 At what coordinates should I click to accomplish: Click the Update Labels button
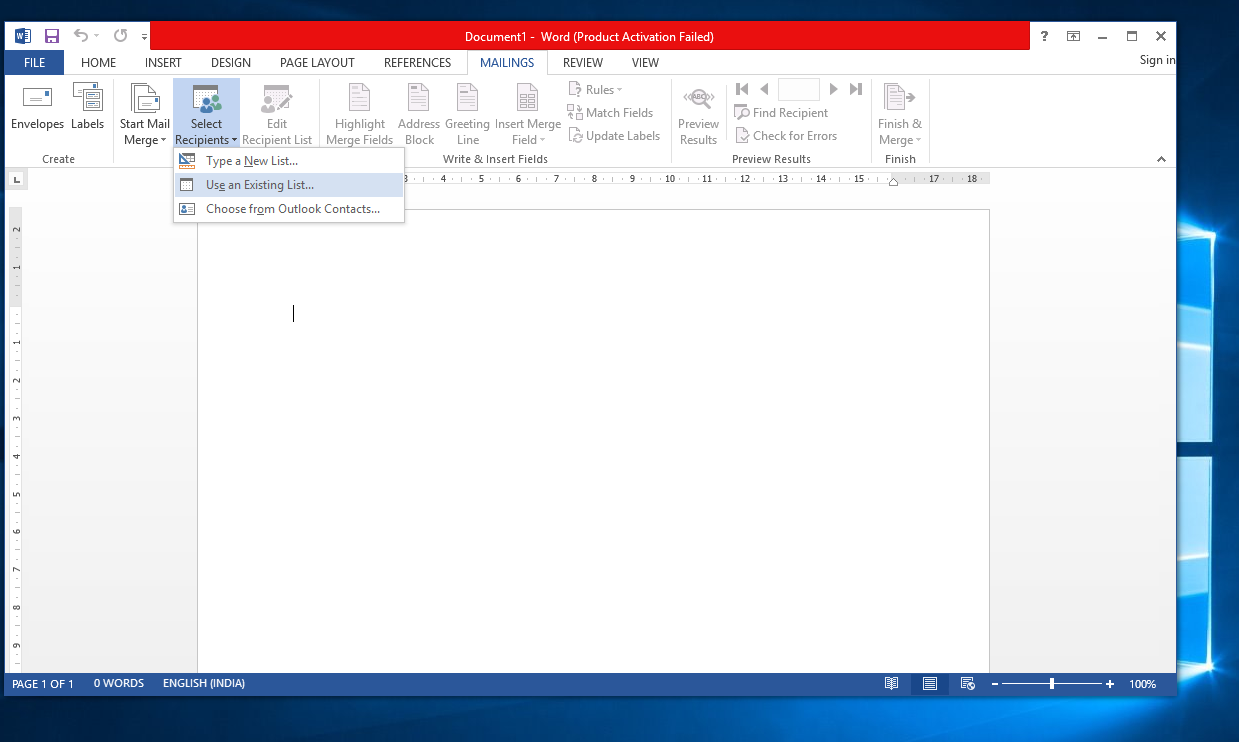click(x=614, y=136)
